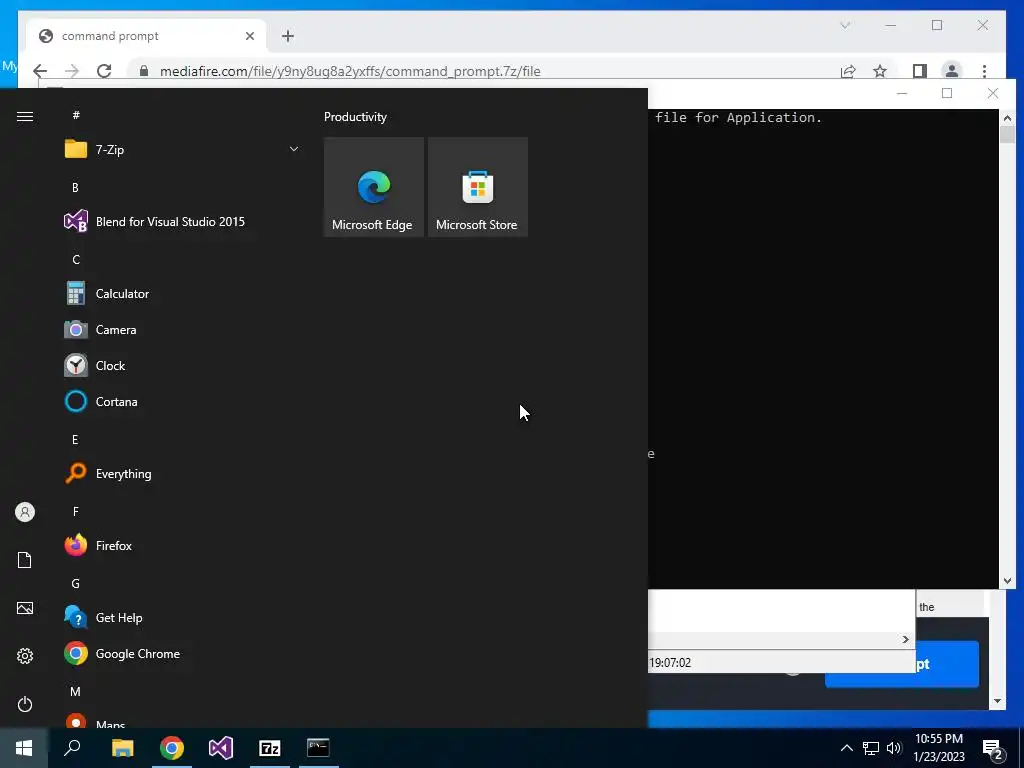The height and width of the screenshot is (768, 1024).
Task: Launch Google Chrome from the app list
Action: click(x=182, y=654)
